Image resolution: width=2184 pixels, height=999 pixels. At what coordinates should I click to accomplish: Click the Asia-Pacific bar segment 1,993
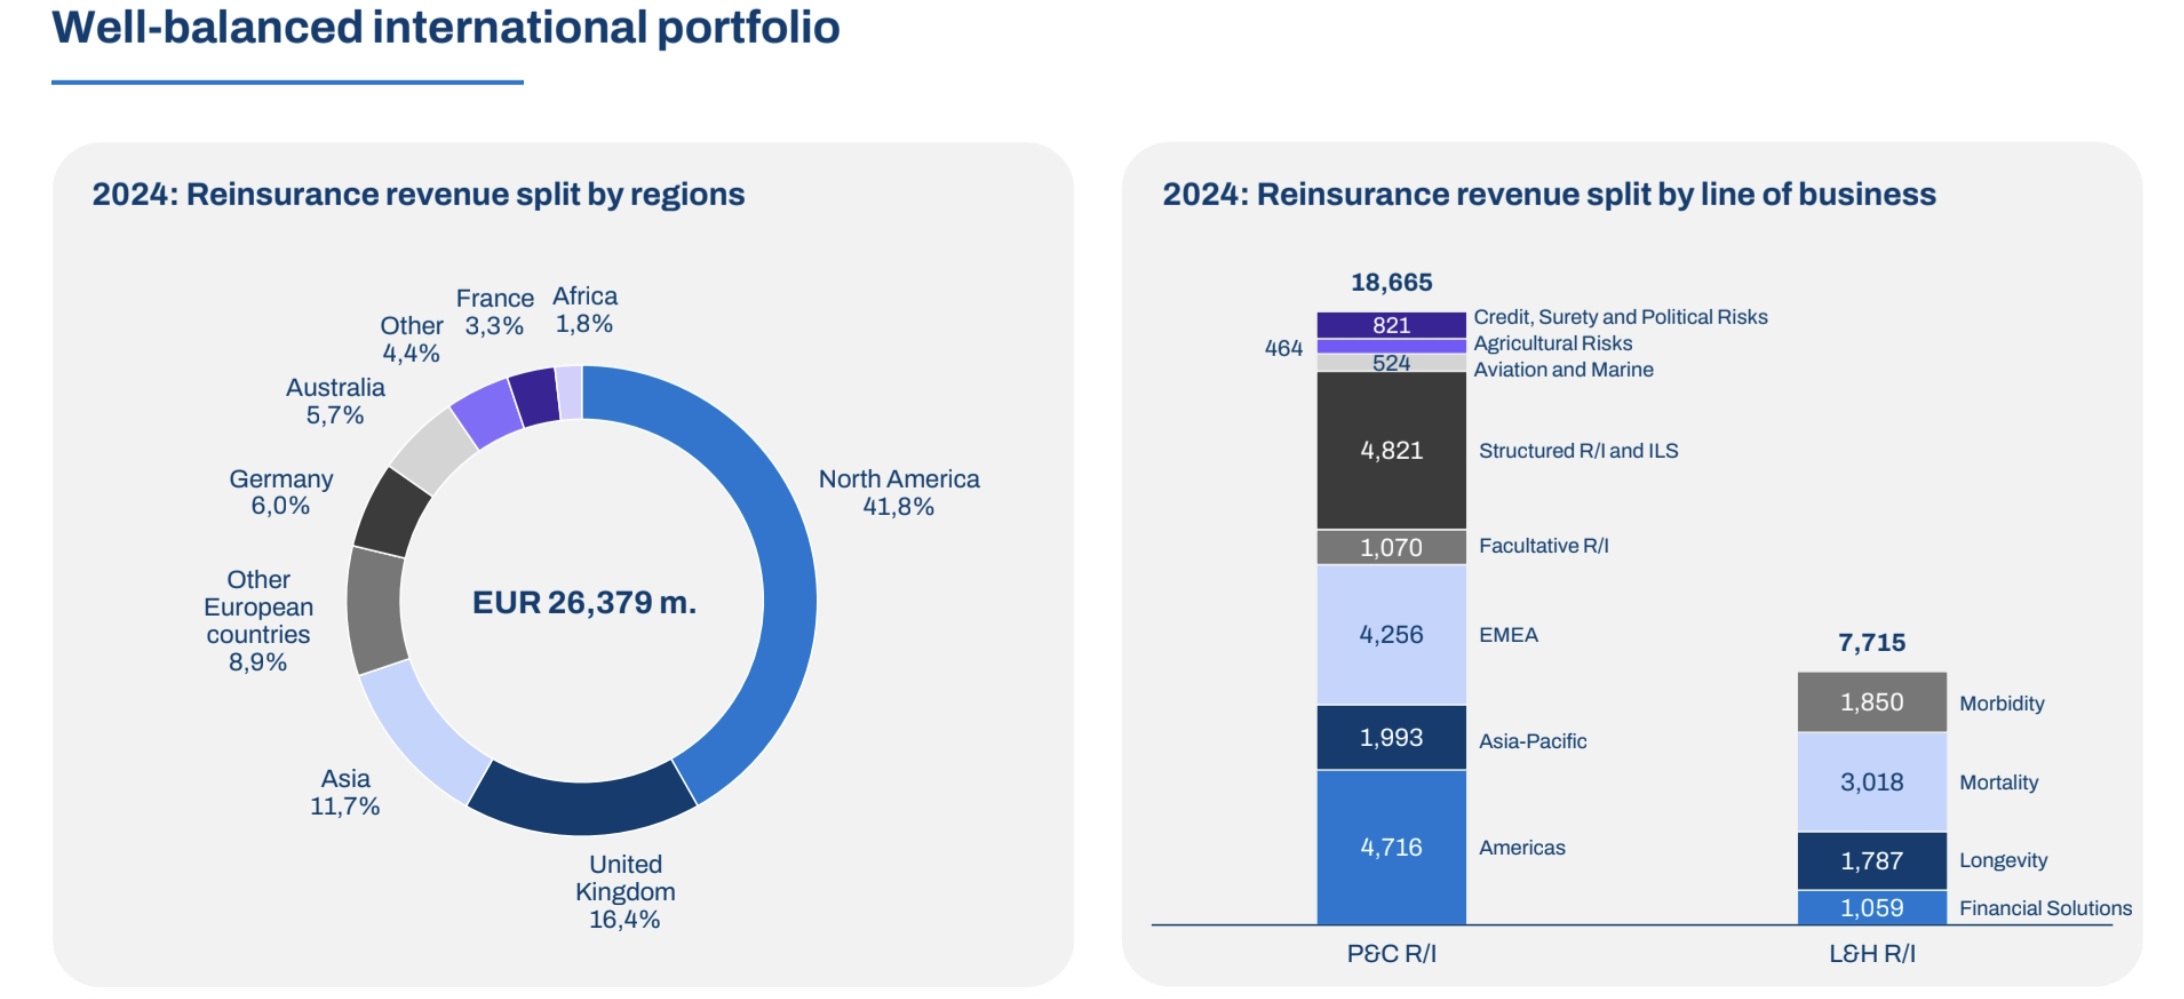1391,738
